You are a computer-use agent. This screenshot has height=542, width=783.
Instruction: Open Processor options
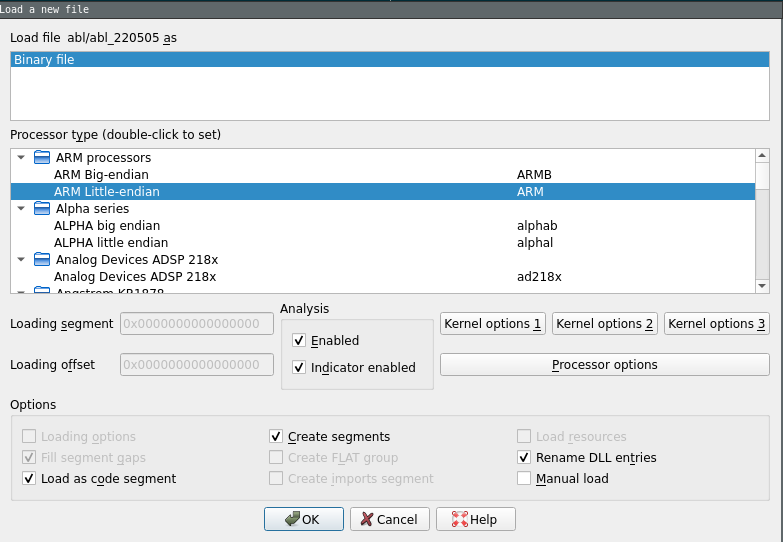pyautogui.click(x=604, y=365)
